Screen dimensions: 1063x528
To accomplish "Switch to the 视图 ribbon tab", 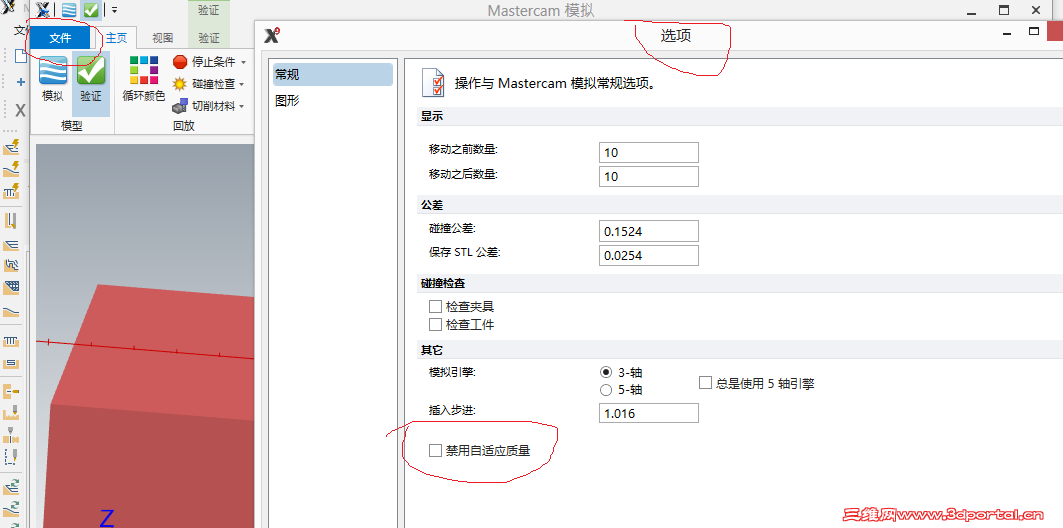I will point(163,38).
